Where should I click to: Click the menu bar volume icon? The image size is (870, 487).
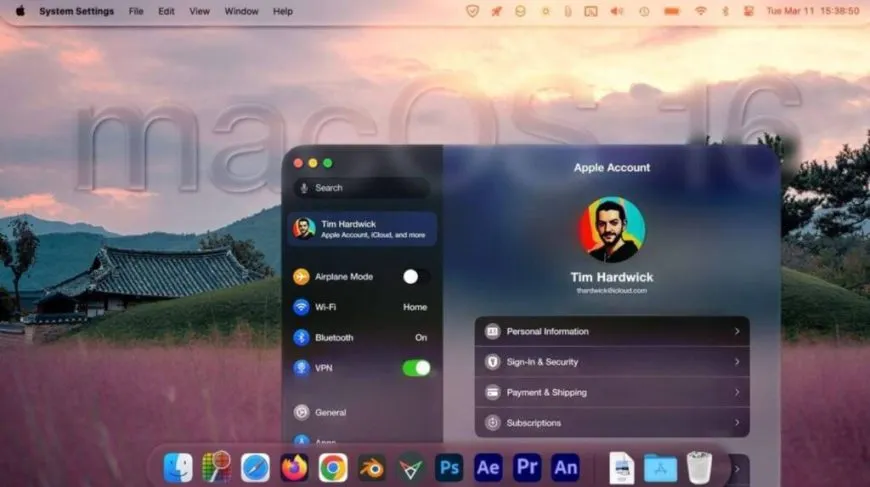(617, 11)
